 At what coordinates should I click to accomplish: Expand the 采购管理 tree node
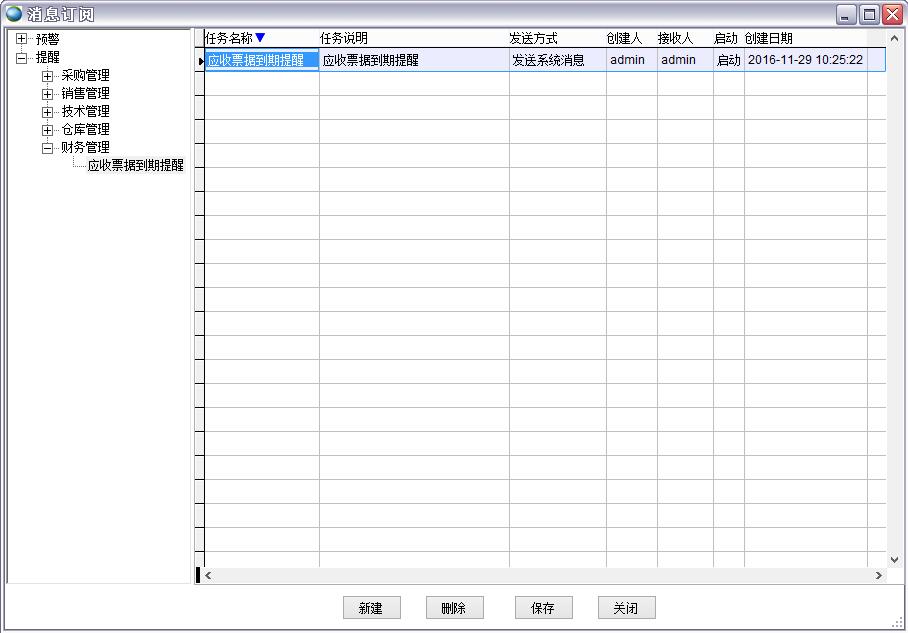coord(47,76)
